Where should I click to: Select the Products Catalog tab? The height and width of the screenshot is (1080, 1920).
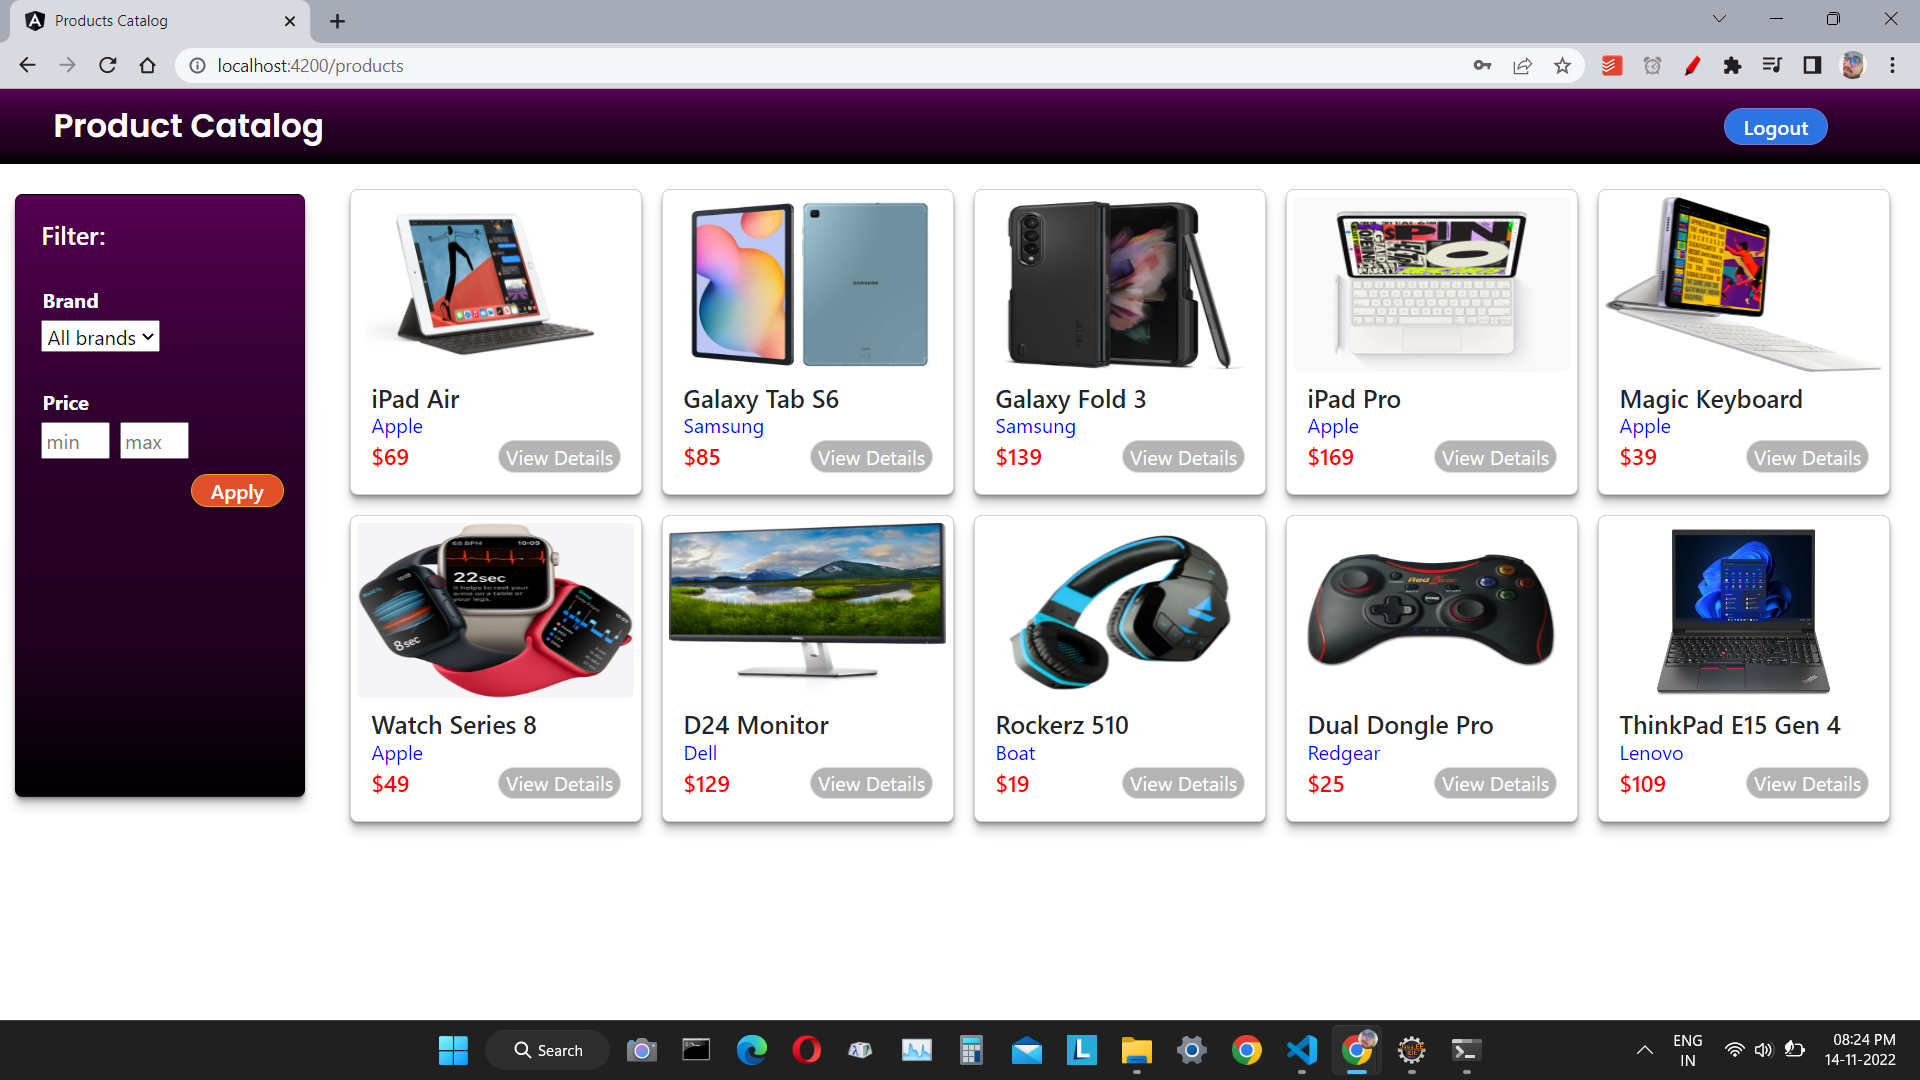(x=150, y=21)
